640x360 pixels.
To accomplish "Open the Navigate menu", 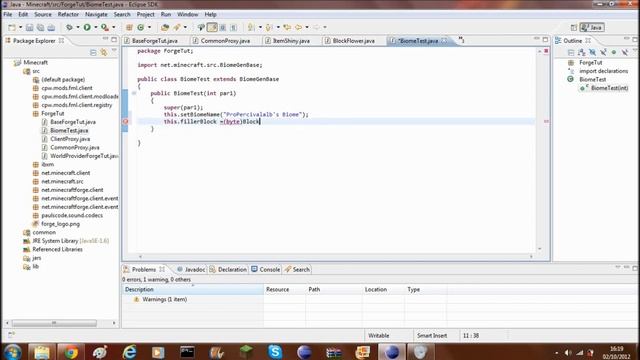I will click(x=96, y=14).
